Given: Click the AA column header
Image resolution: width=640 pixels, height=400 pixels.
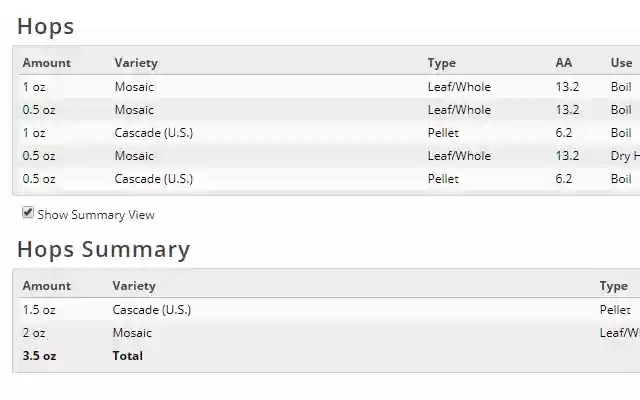Looking at the screenshot, I should tap(564, 63).
